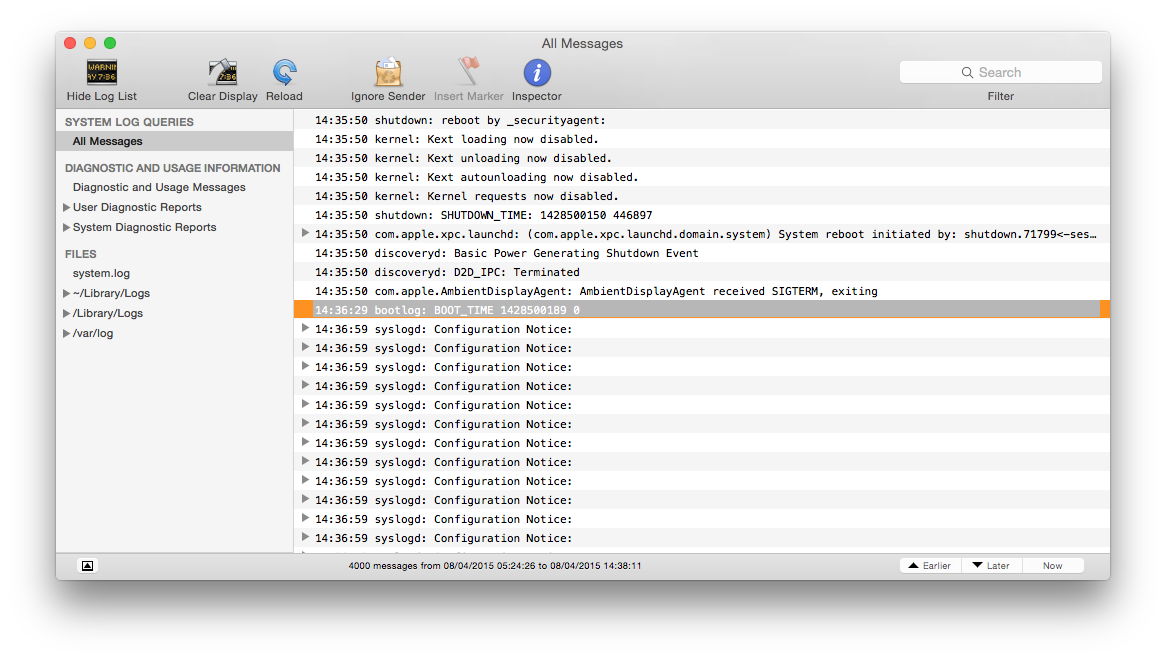Click the Search filter field
This screenshot has width=1166, height=660.
pos(1000,73)
